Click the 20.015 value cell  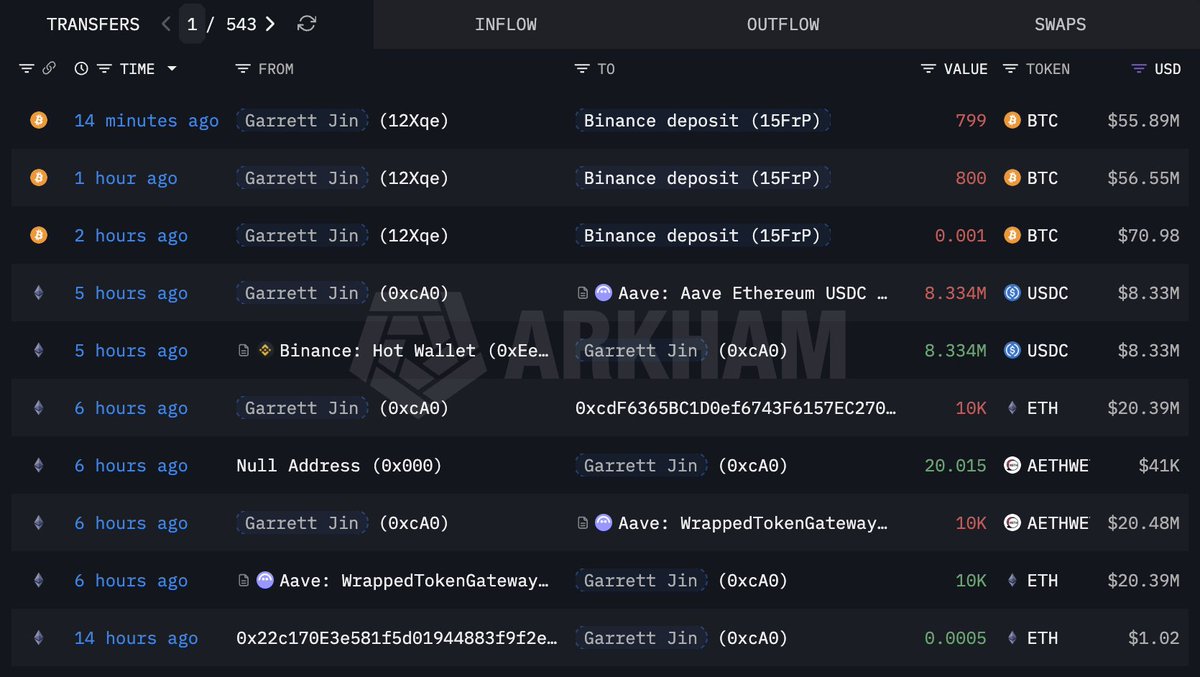point(955,465)
